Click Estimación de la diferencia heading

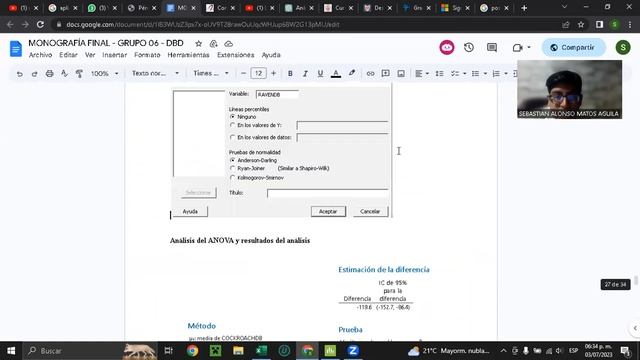pyautogui.click(x=384, y=269)
